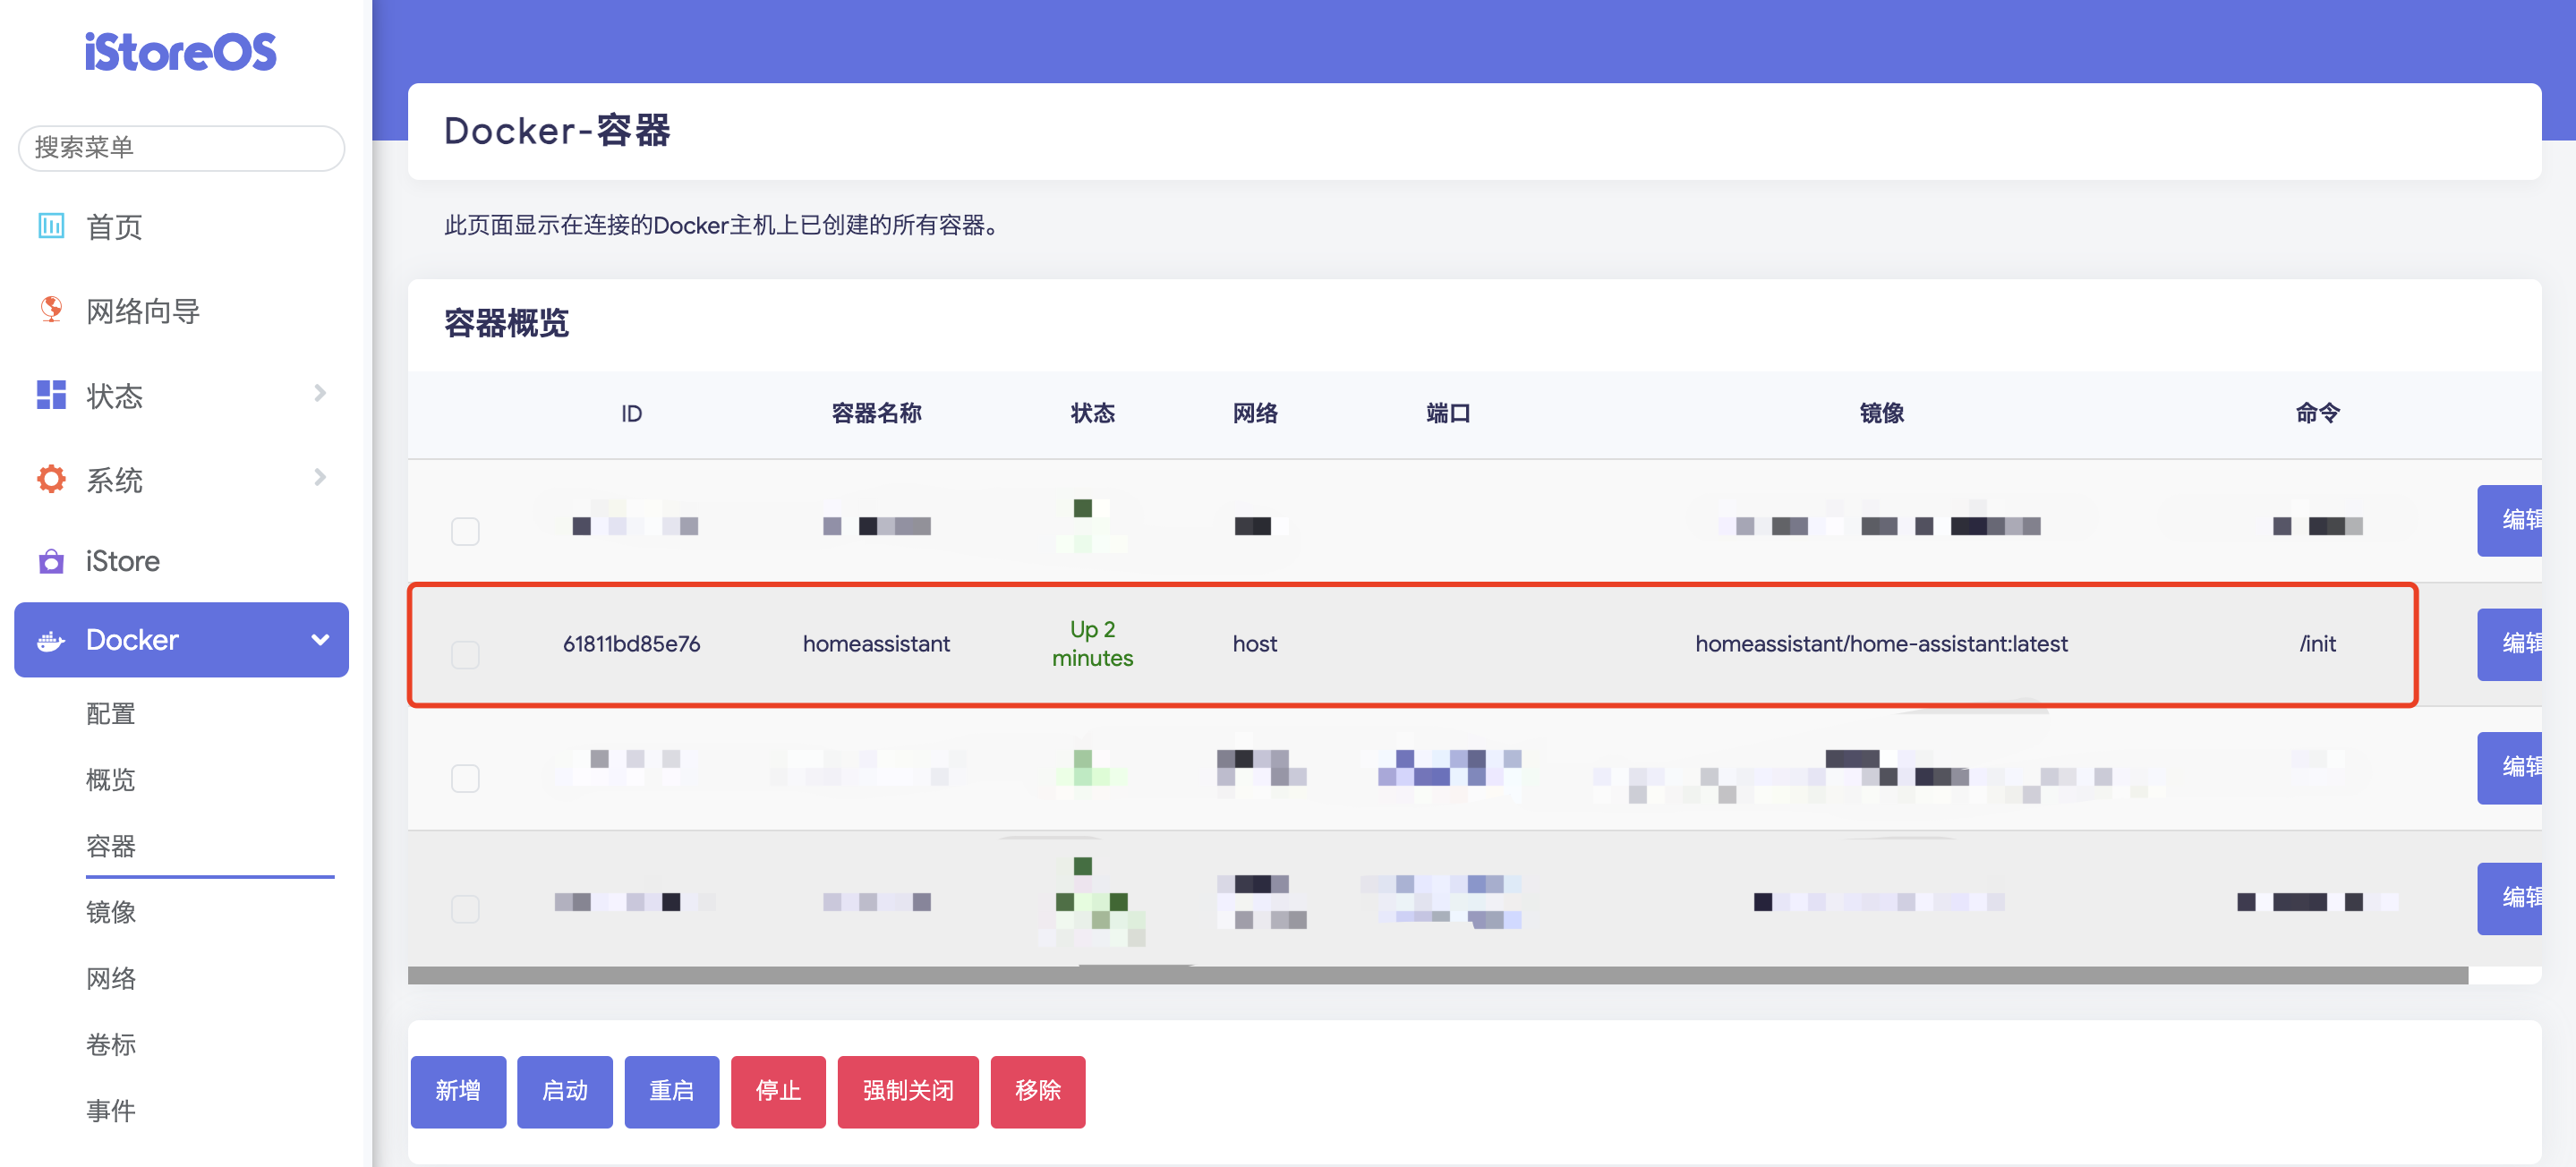
Task: Click the red 停止 button
Action: point(778,1091)
